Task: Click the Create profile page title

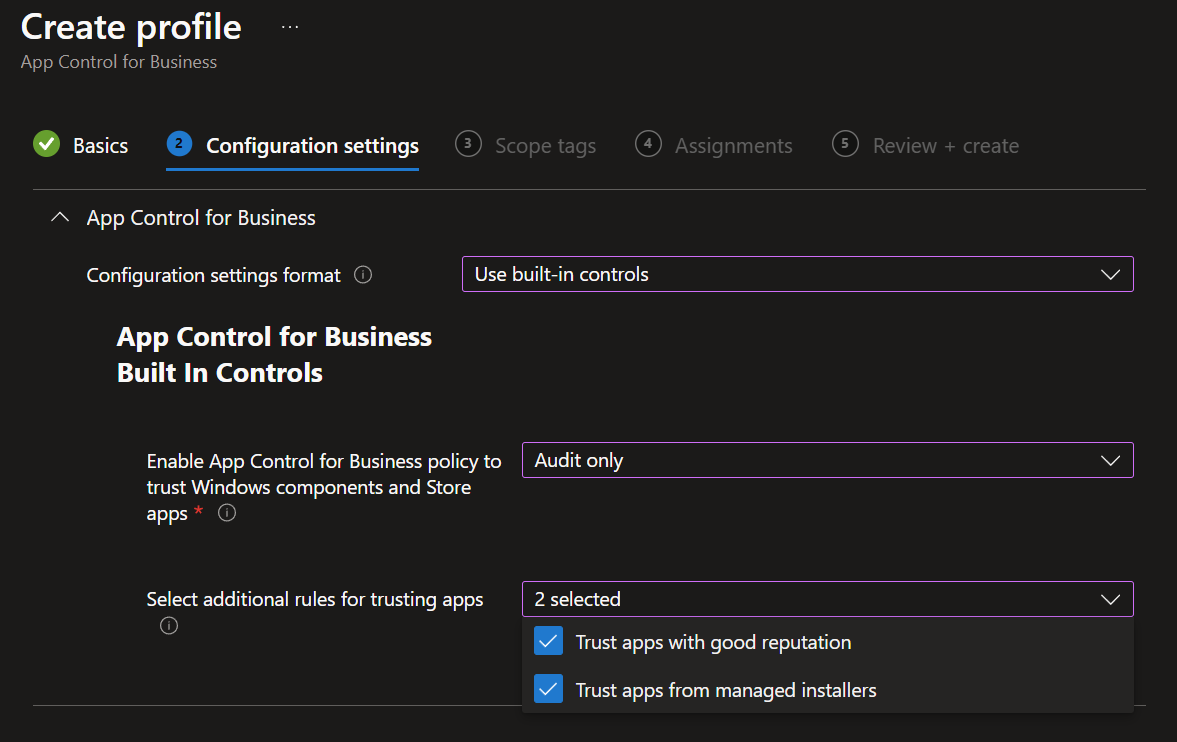Action: click(x=131, y=27)
